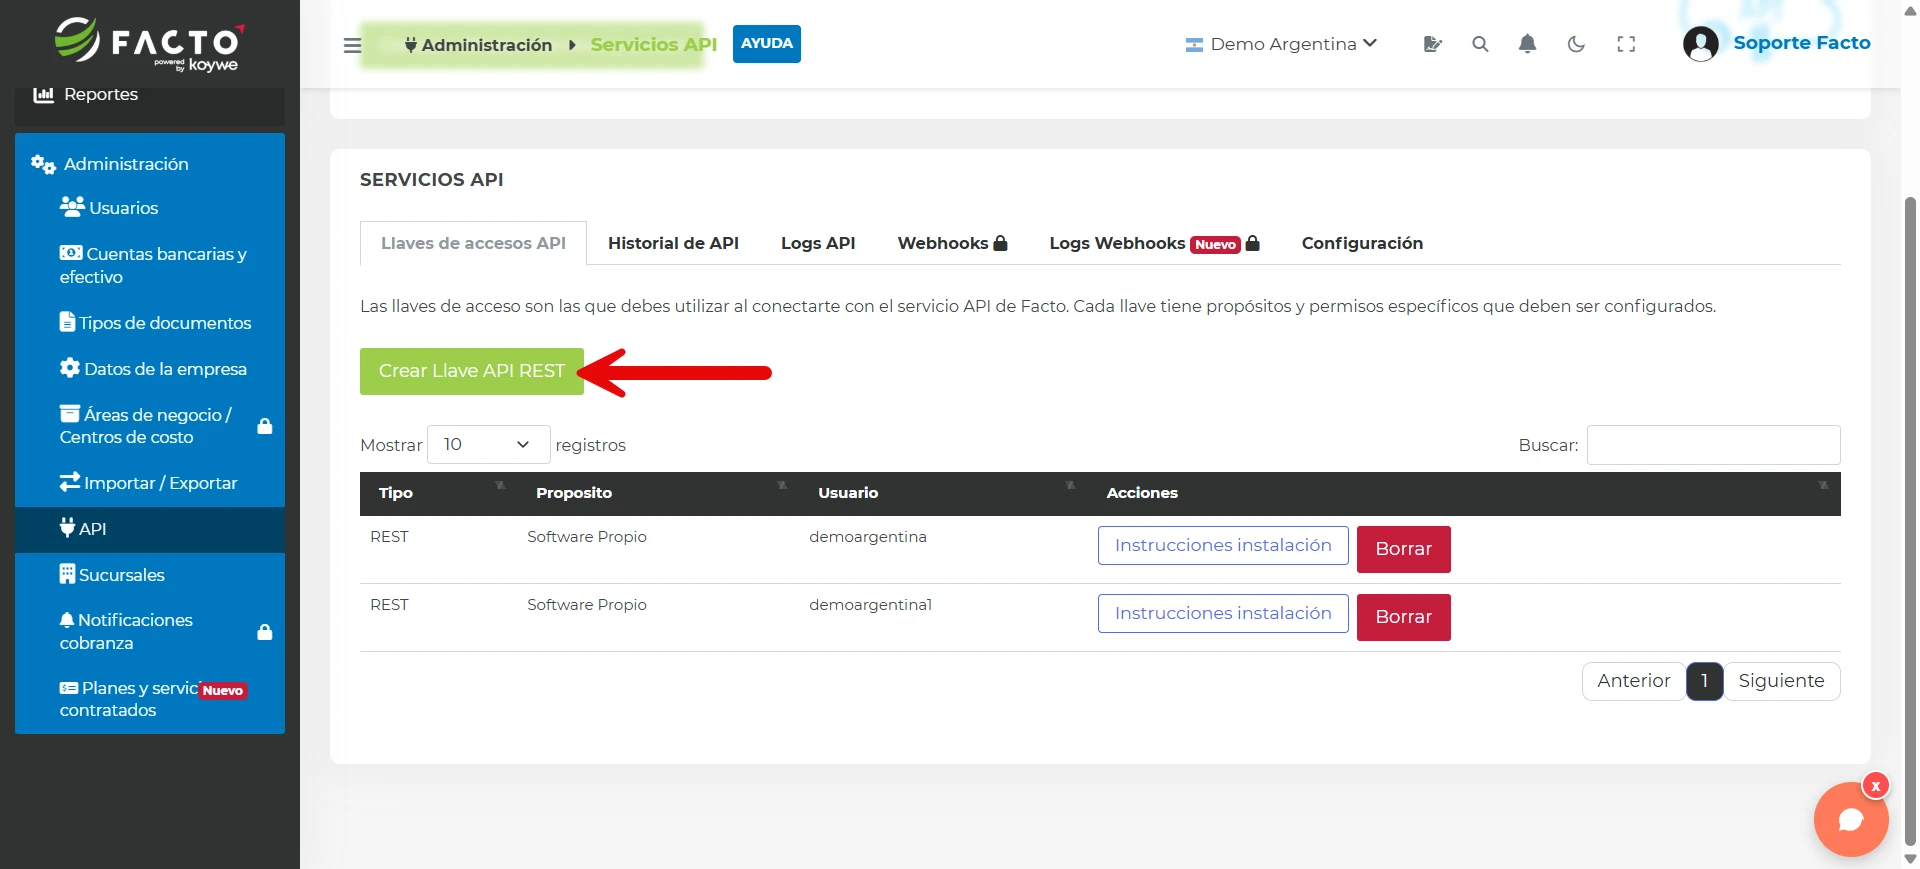Viewport: 1920px width, 869px height.
Task: Select API in the sidebar
Action: click(150, 529)
